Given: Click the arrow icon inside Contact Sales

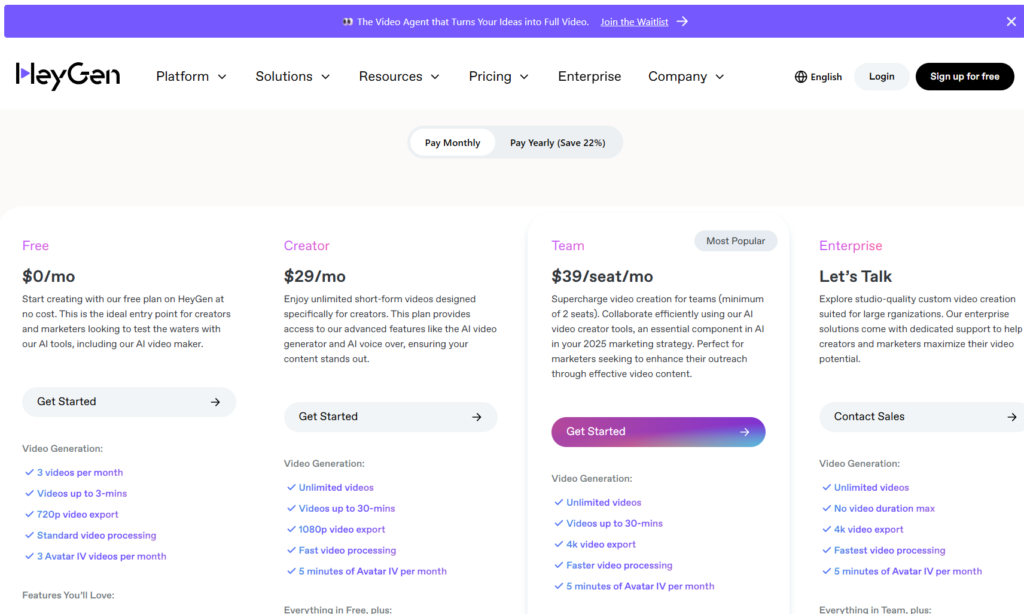Looking at the screenshot, I should (x=1010, y=417).
